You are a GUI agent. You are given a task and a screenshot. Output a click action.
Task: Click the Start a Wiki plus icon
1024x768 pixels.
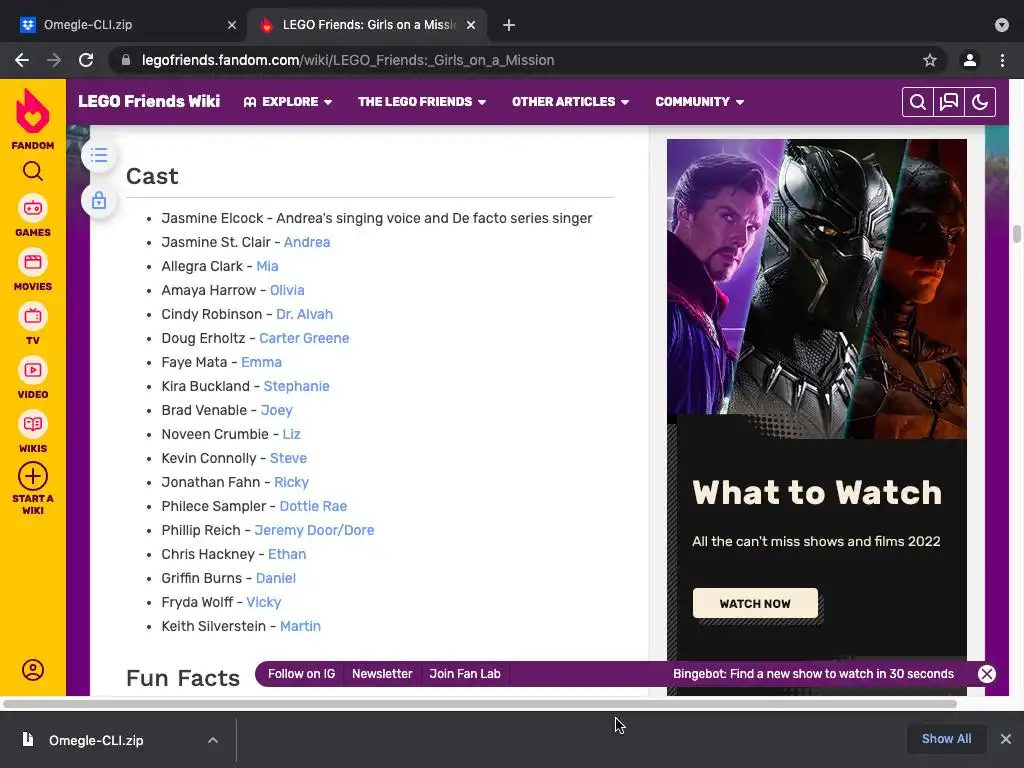pyautogui.click(x=33, y=476)
